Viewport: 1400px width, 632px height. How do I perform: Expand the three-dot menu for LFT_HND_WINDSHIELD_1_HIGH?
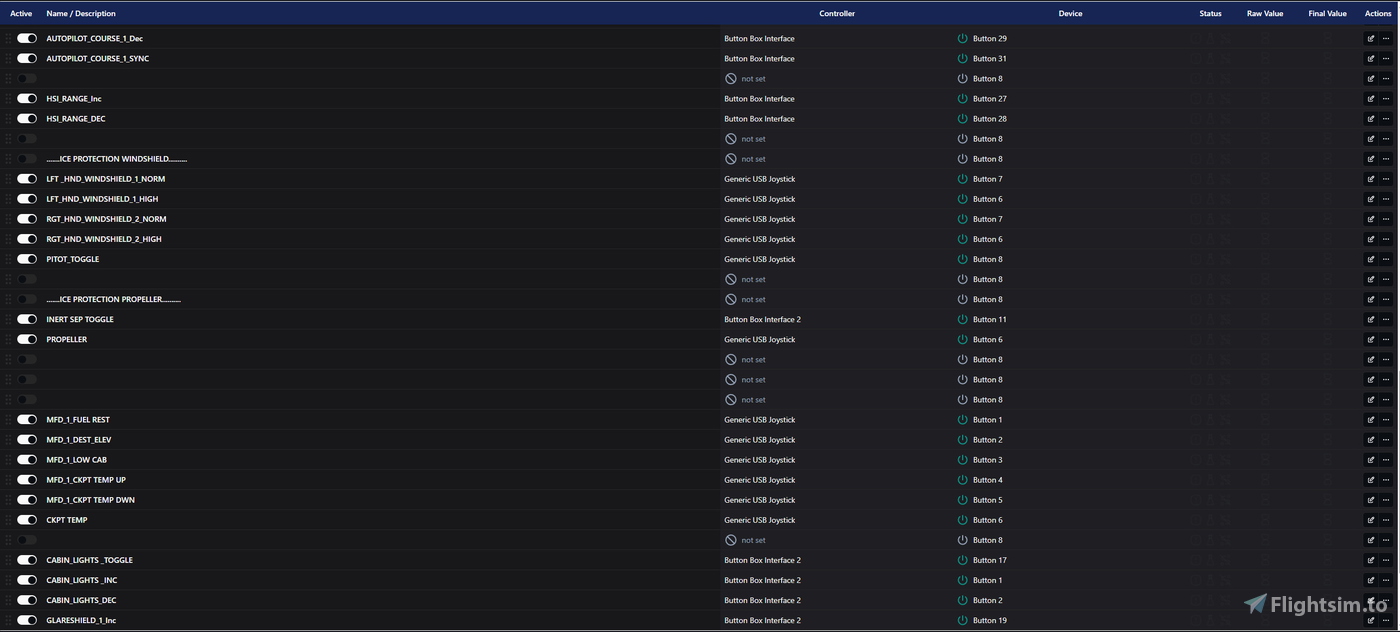[x=1386, y=199]
